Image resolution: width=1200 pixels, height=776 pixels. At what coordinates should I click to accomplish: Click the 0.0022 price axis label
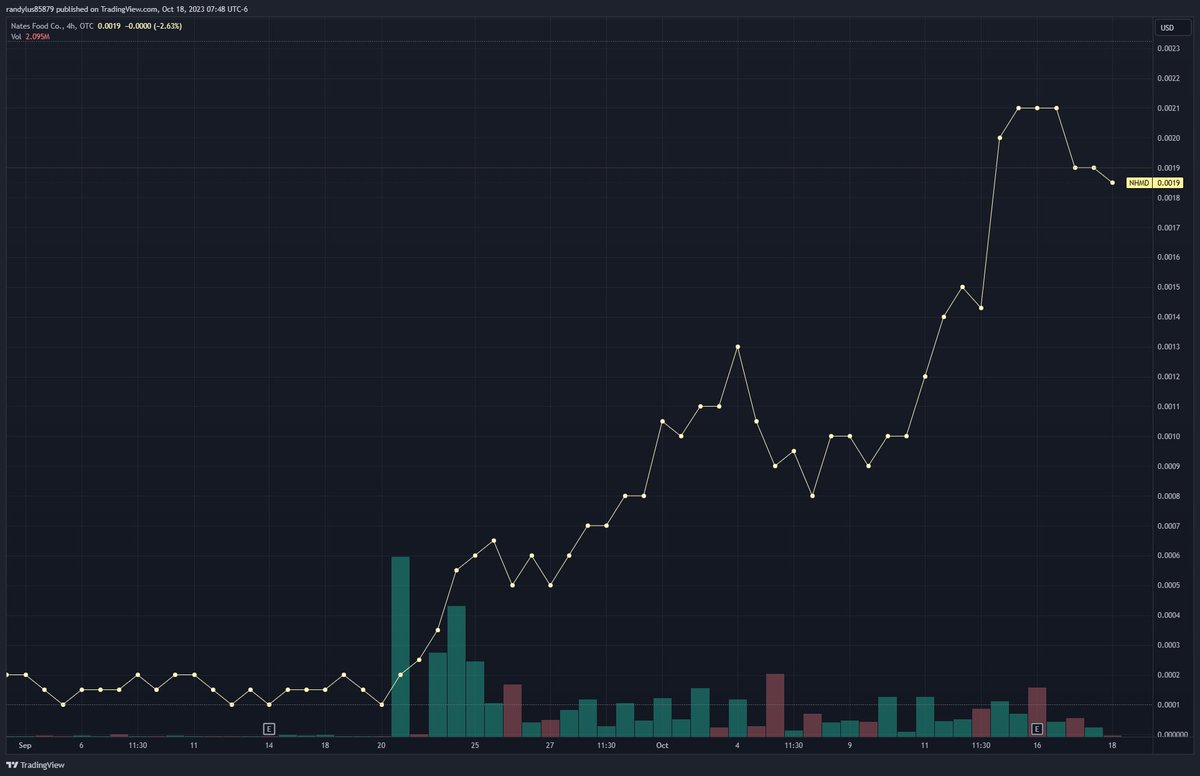click(x=1168, y=78)
